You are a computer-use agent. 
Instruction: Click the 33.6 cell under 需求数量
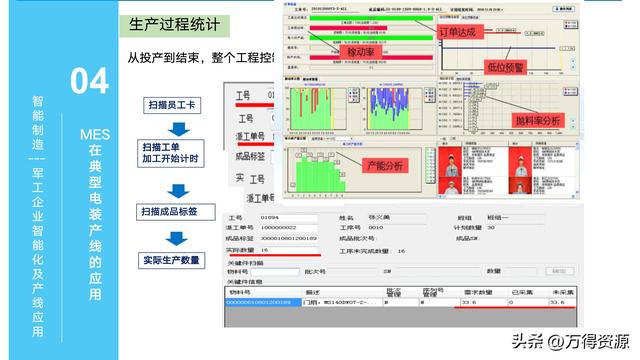point(483,302)
